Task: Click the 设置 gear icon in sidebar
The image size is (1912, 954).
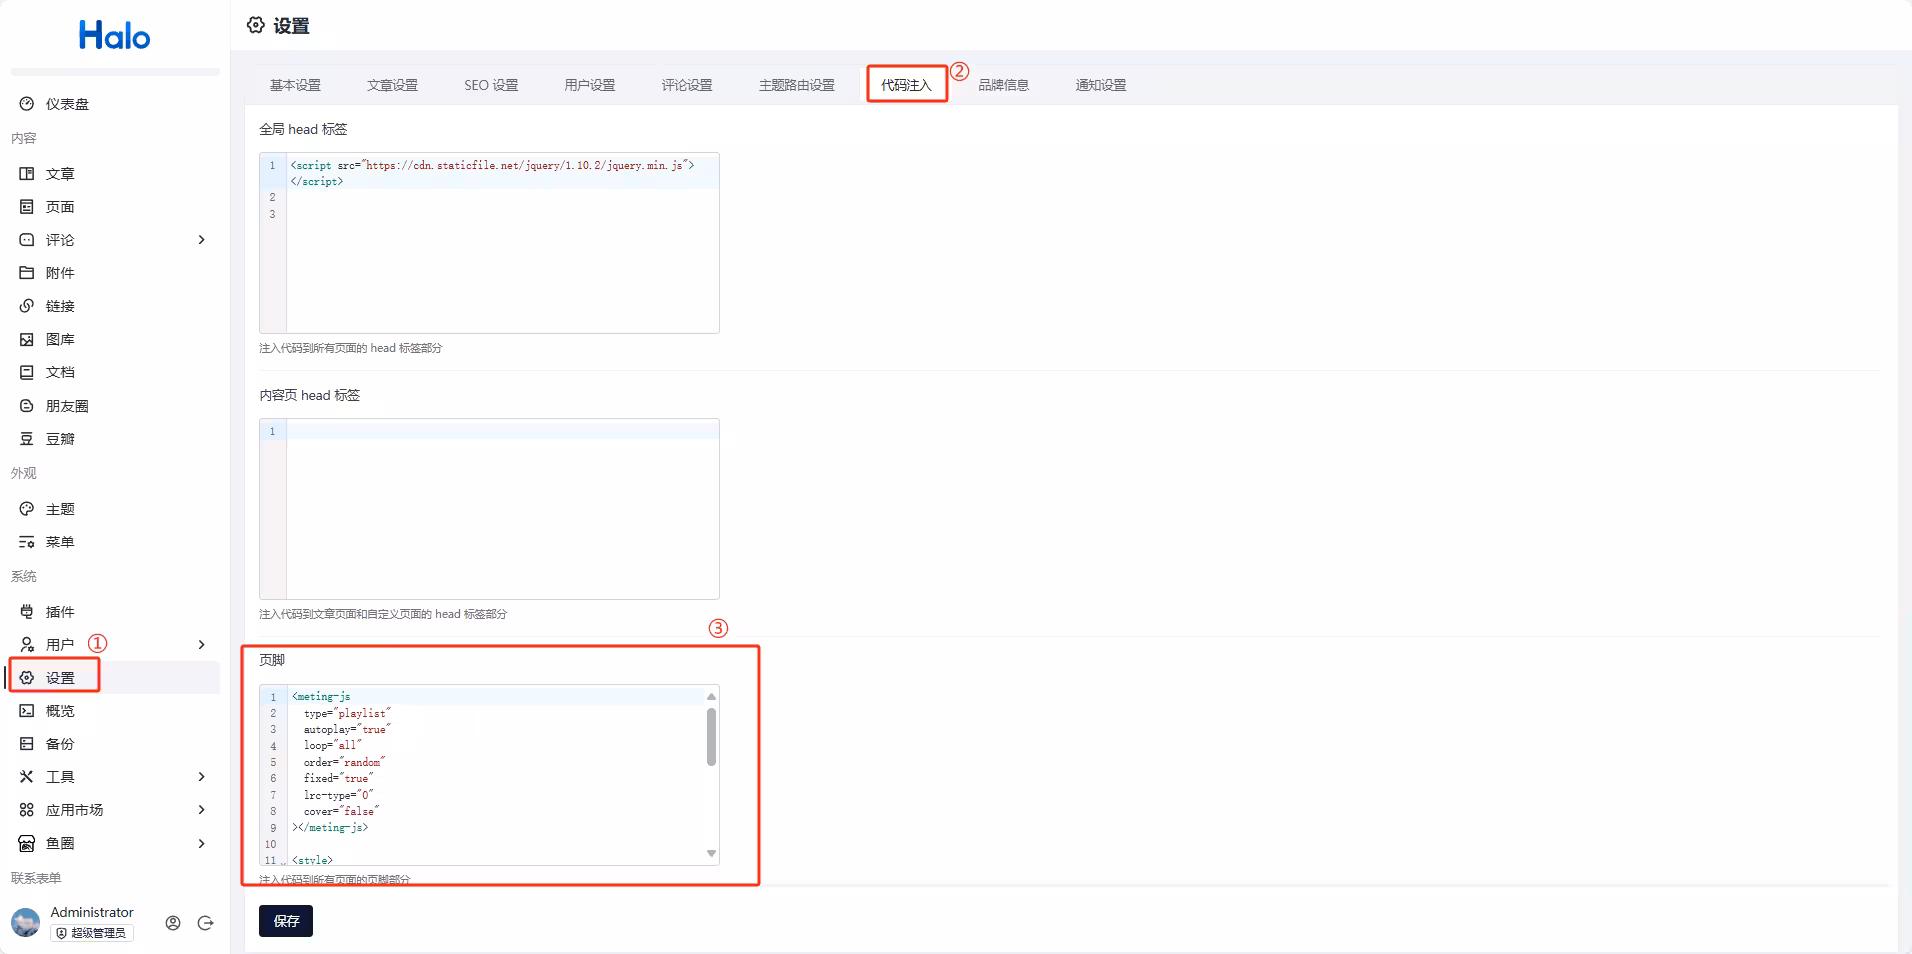Action: pyautogui.click(x=27, y=678)
